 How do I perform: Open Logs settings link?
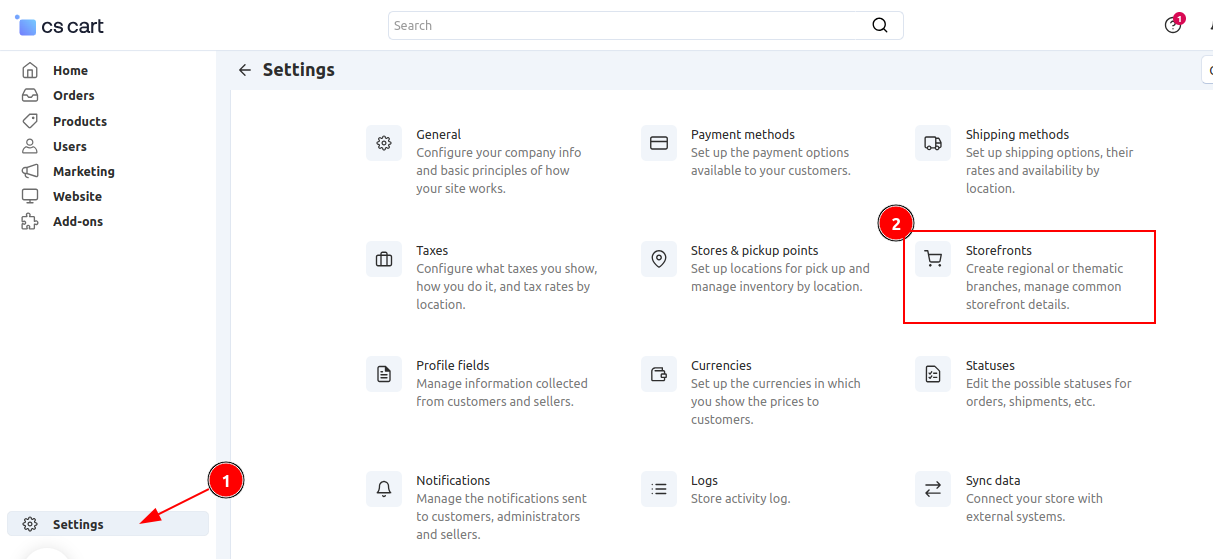[x=704, y=480]
